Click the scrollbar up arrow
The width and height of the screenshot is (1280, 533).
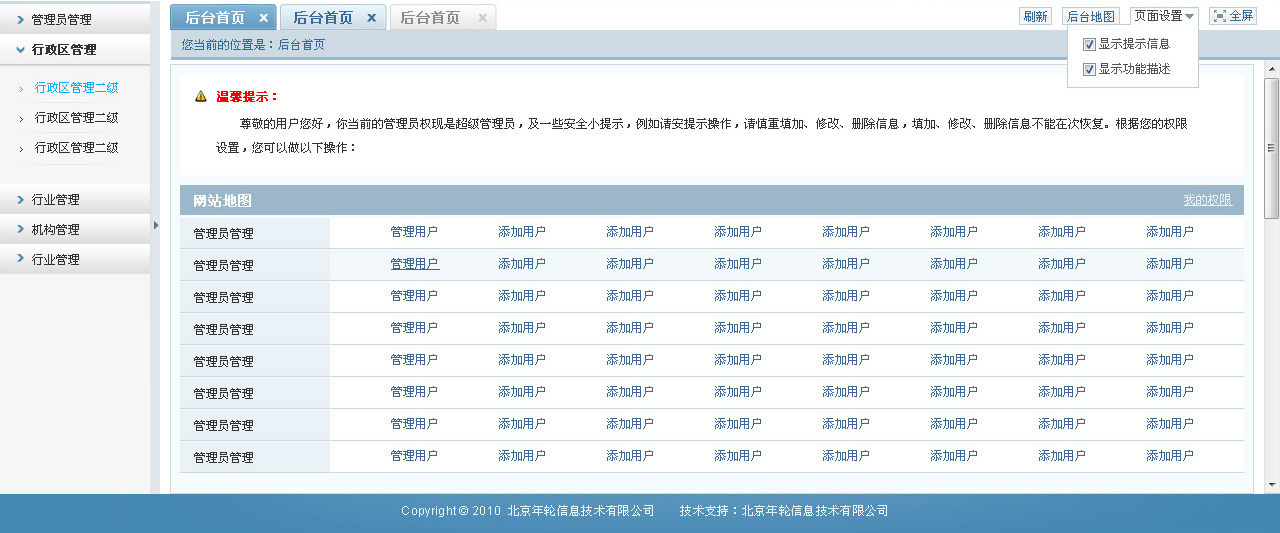pyautogui.click(x=1272, y=70)
